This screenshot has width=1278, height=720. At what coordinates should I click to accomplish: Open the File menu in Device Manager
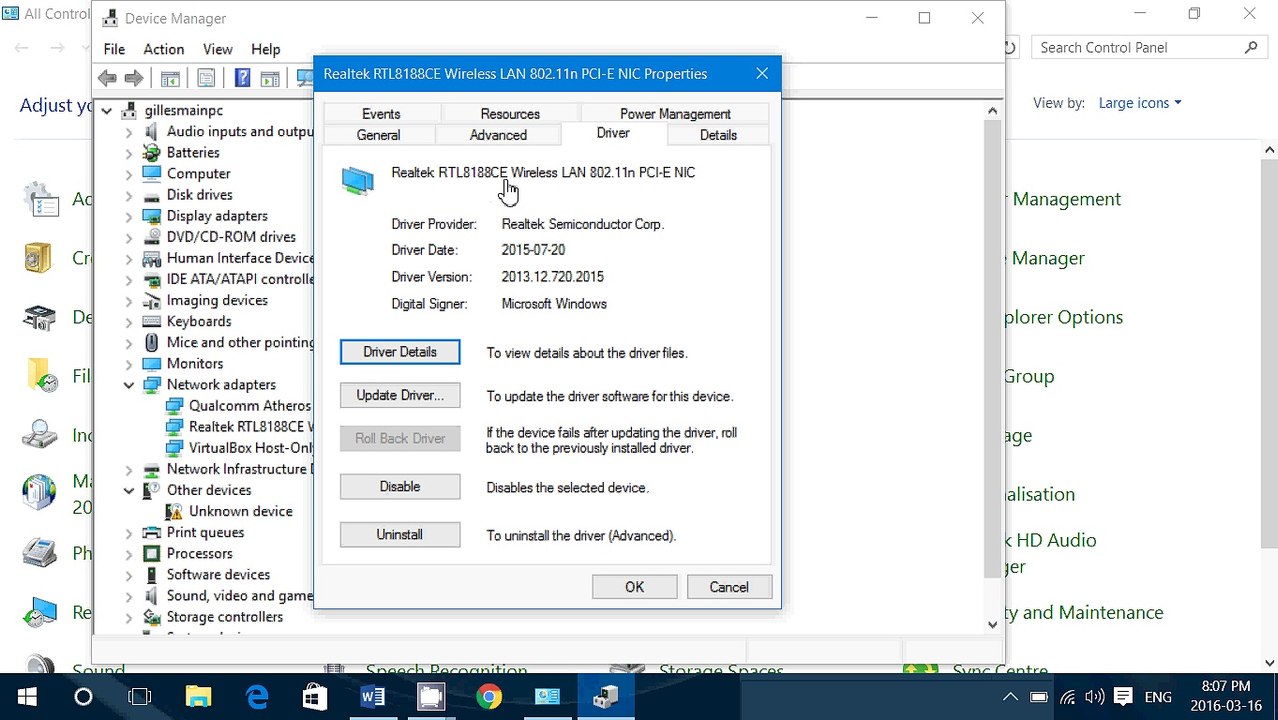click(x=114, y=49)
